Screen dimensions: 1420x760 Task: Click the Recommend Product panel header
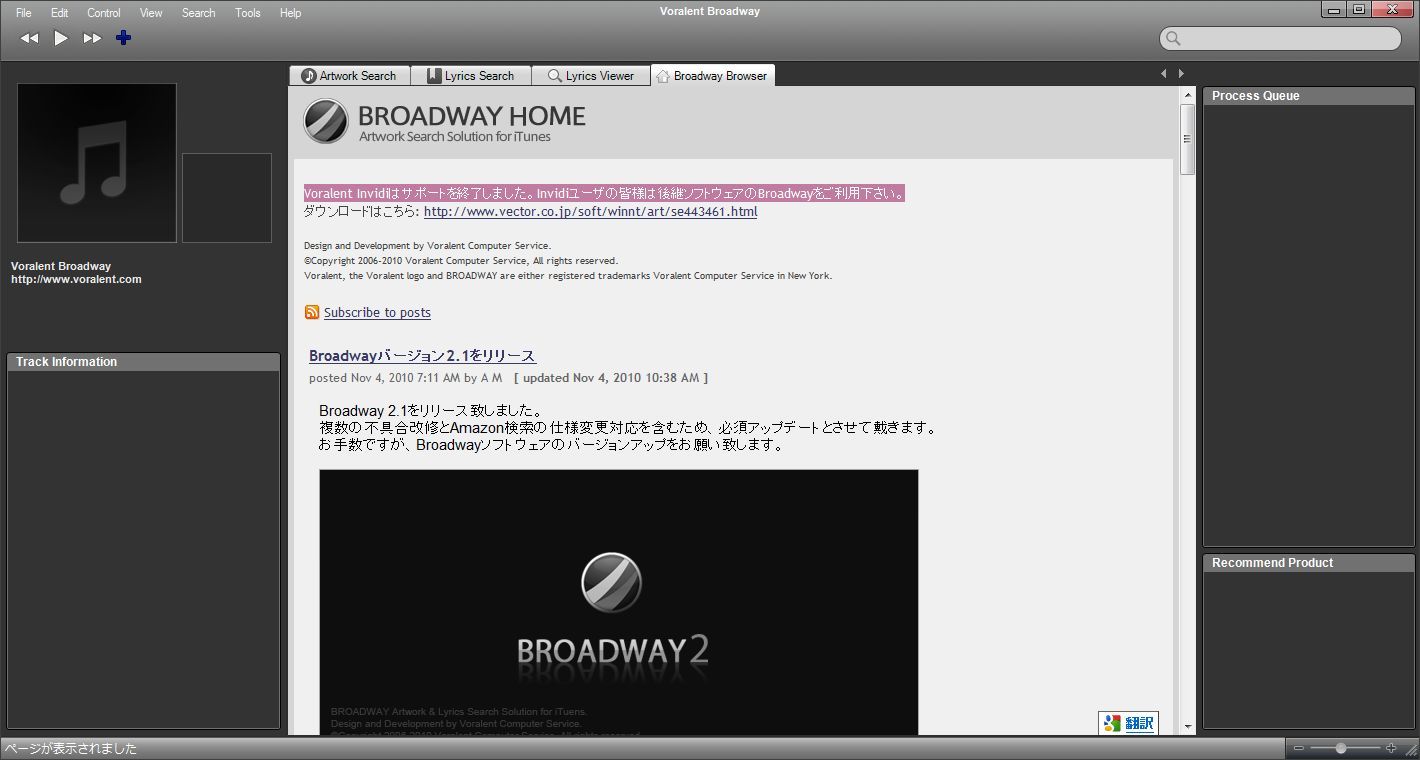click(1309, 563)
